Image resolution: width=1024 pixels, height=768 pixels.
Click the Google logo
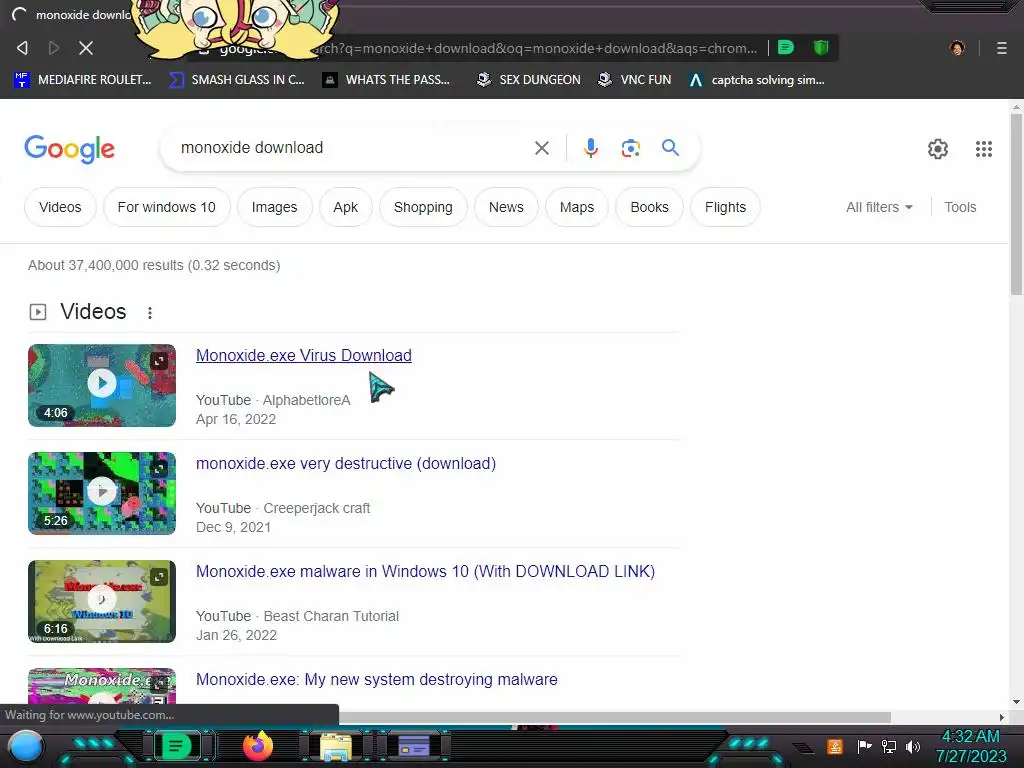point(69,149)
